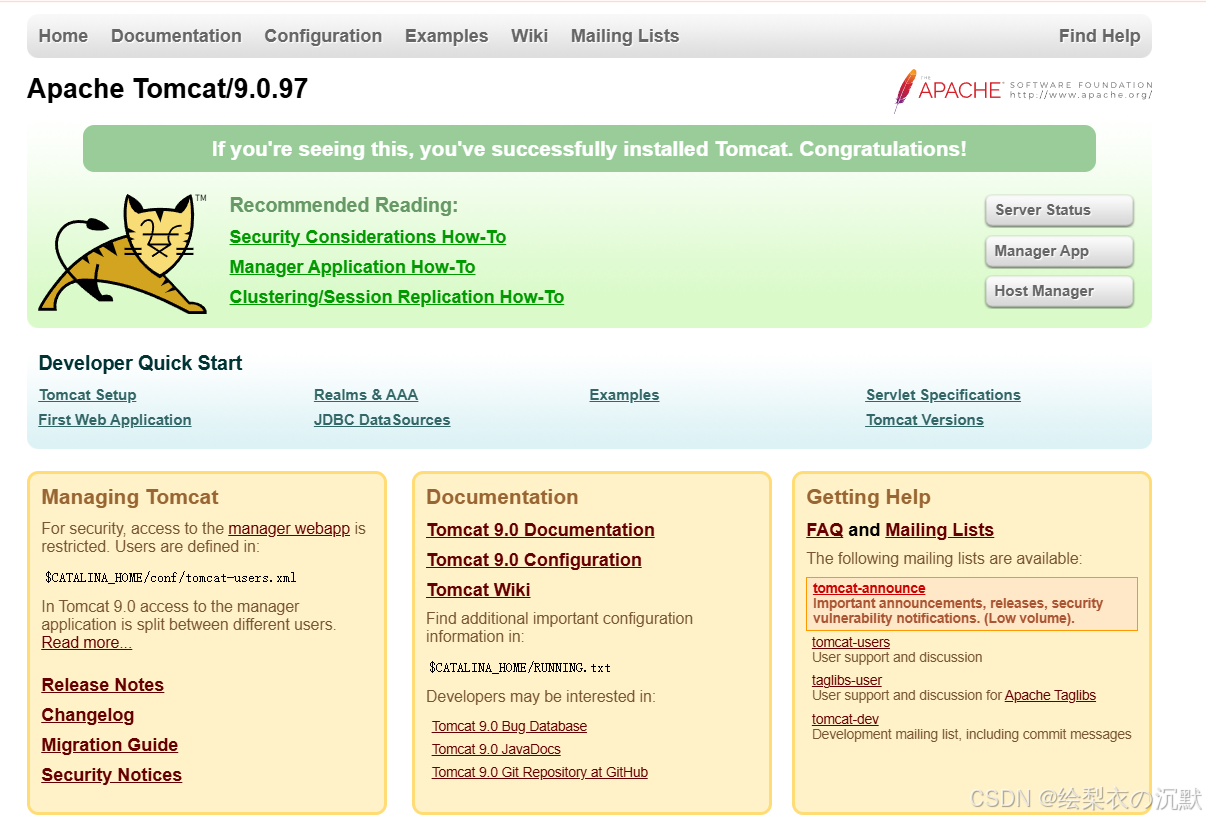
Task: Open the Changelog link
Action: [87, 715]
